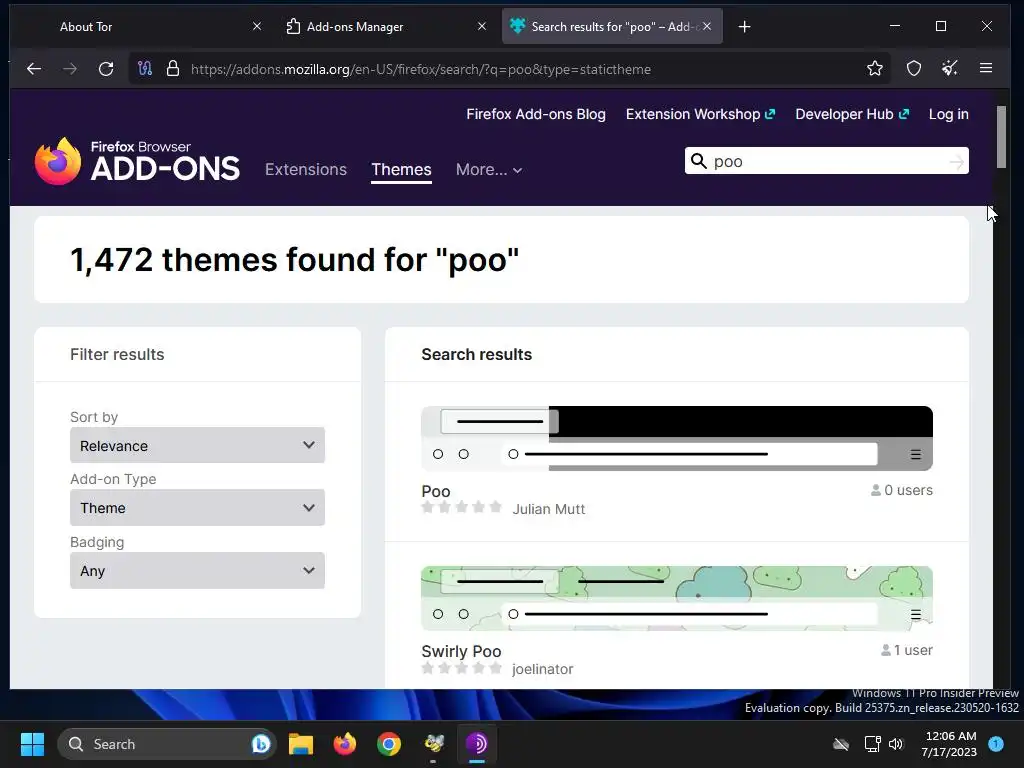
Task: Open the clock and date panel
Action: point(950,744)
